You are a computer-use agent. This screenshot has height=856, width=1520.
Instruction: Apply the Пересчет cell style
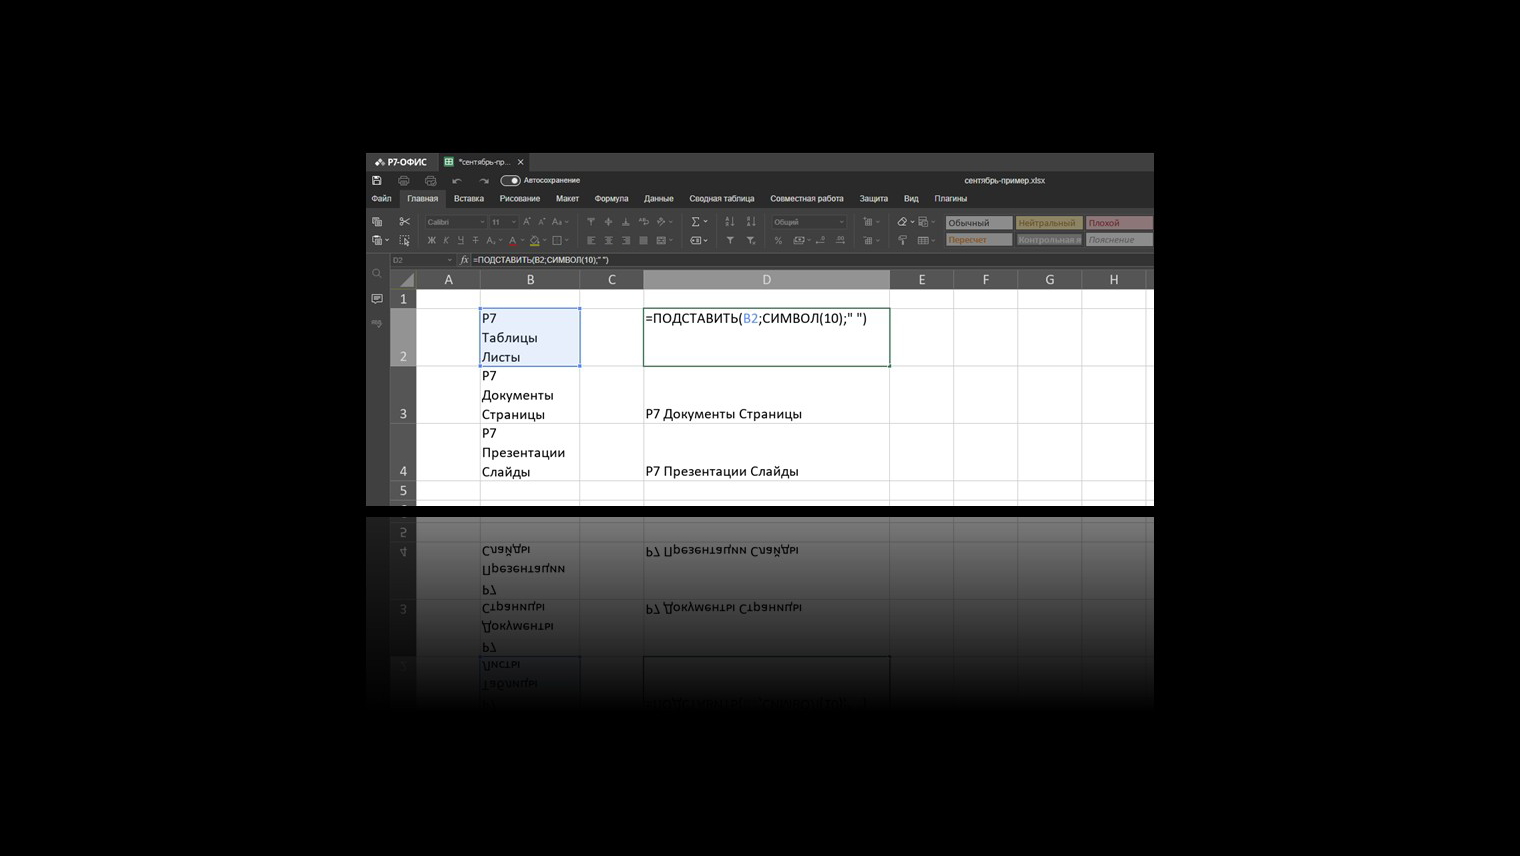[x=978, y=240]
